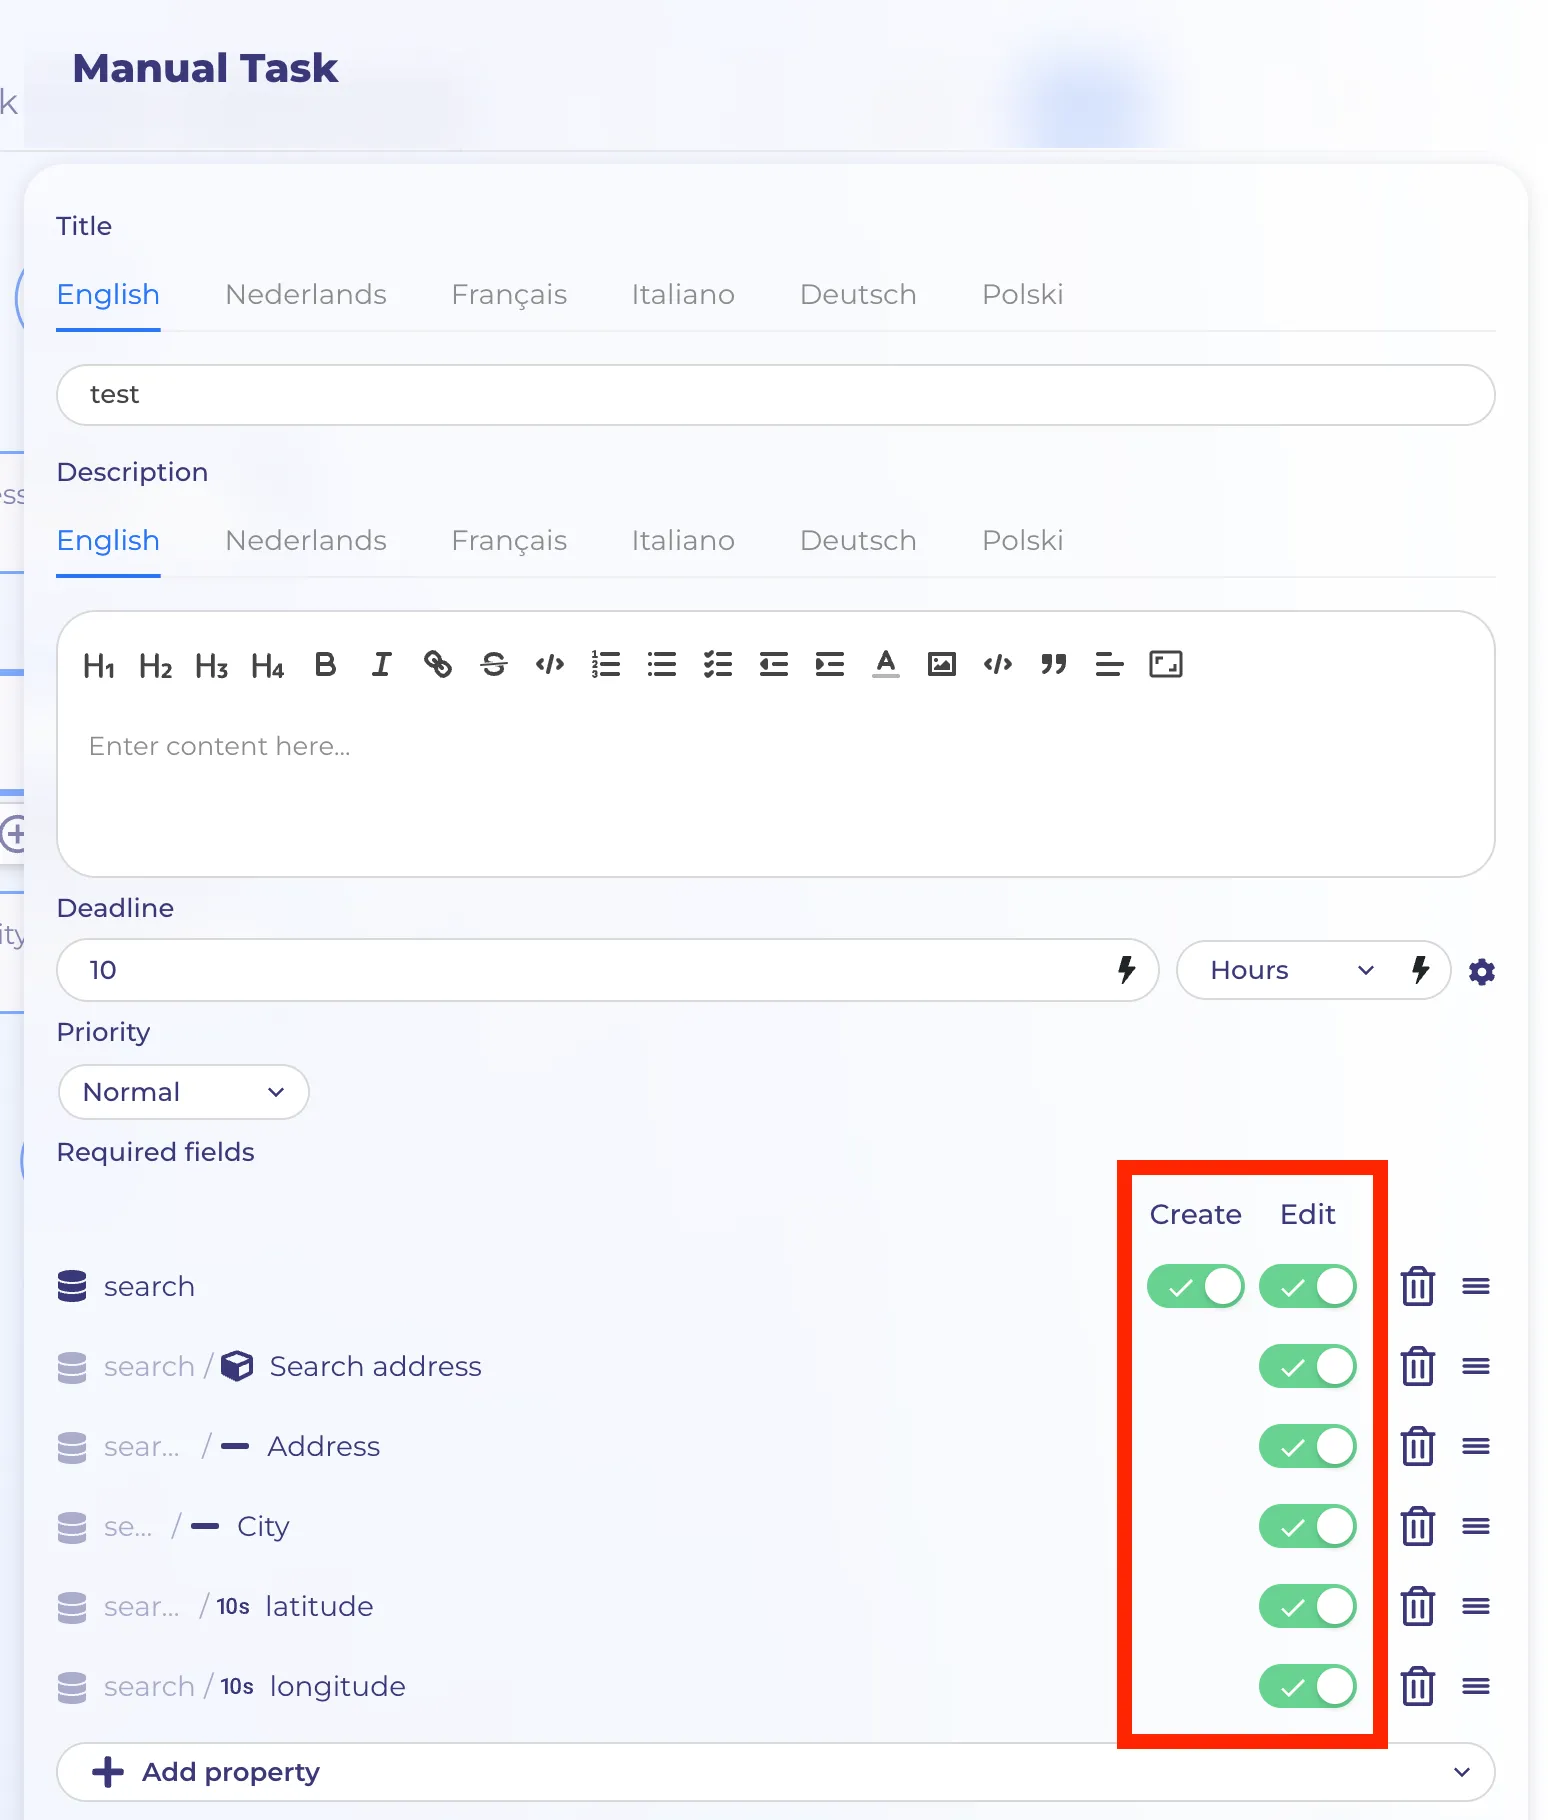Increase indent in the editor
This screenshot has width=1548, height=1820.
pyautogui.click(x=830, y=664)
